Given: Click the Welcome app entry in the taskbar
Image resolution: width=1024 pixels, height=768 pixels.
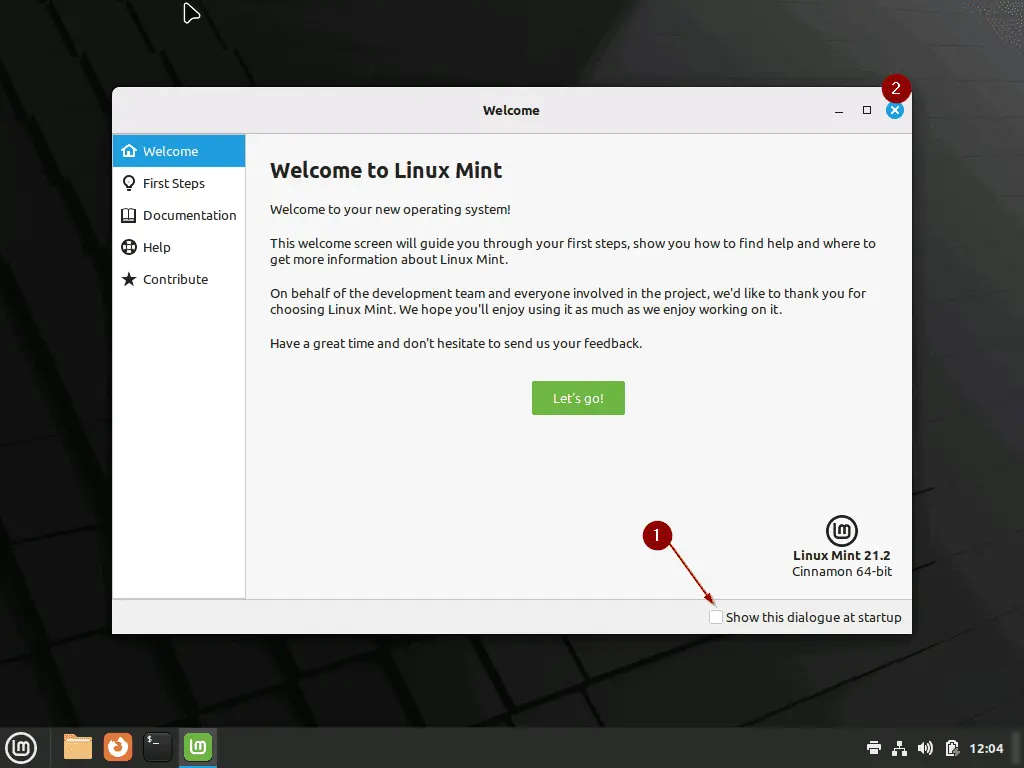Looking at the screenshot, I should 197,747.
